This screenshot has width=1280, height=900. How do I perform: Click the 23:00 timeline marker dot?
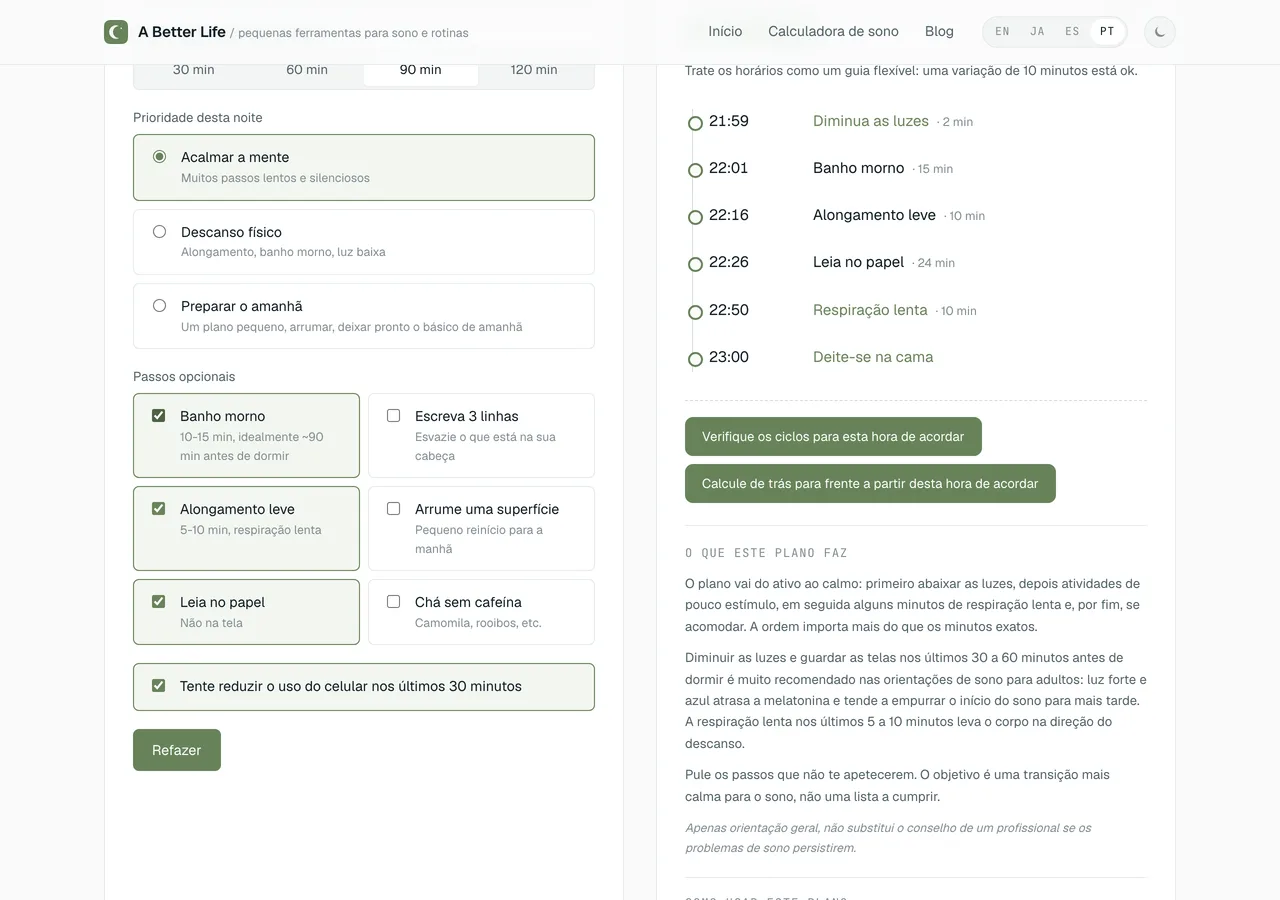[695, 359]
